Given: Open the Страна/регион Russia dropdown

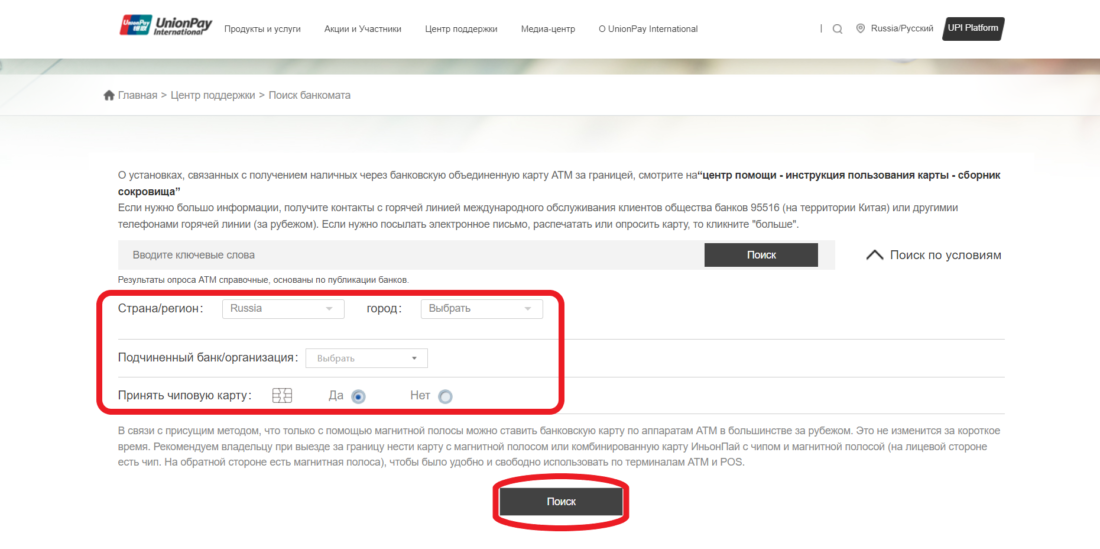Looking at the screenshot, I should (283, 309).
